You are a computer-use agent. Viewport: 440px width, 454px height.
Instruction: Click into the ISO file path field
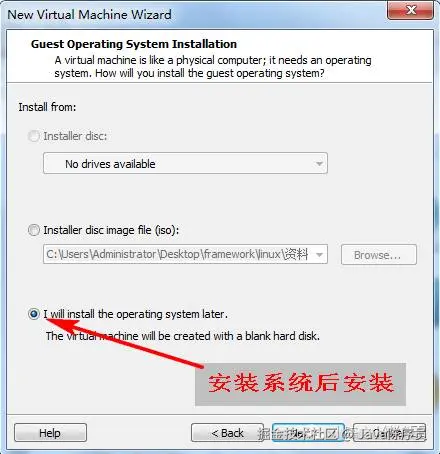pyautogui.click(x=178, y=255)
